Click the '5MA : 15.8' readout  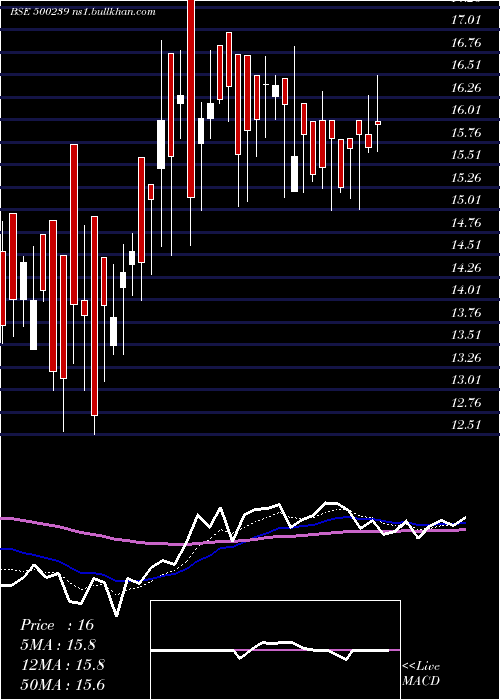tap(57, 645)
